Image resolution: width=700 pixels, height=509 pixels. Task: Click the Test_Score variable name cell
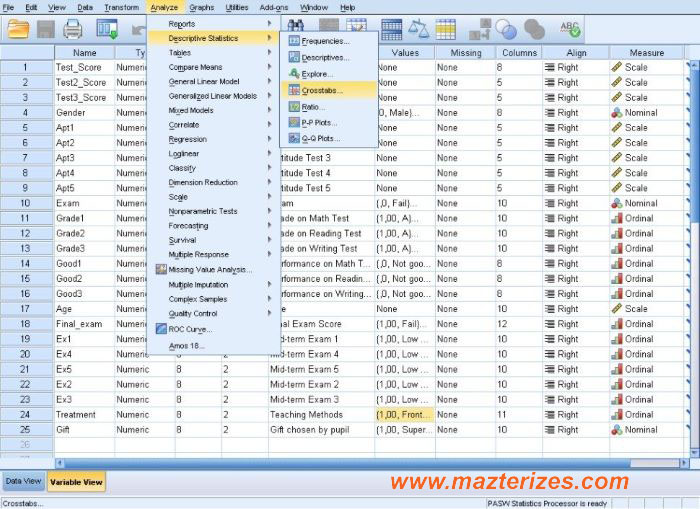[84, 67]
